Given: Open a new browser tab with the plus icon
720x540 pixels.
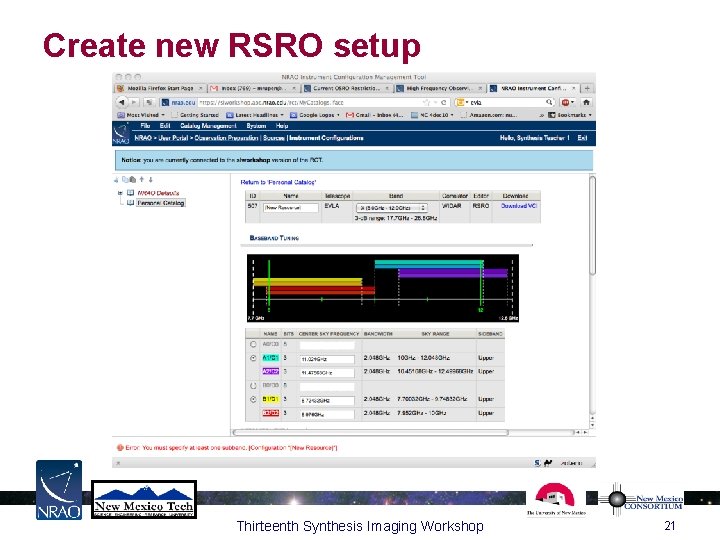Looking at the screenshot, I should pyautogui.click(x=587, y=88).
